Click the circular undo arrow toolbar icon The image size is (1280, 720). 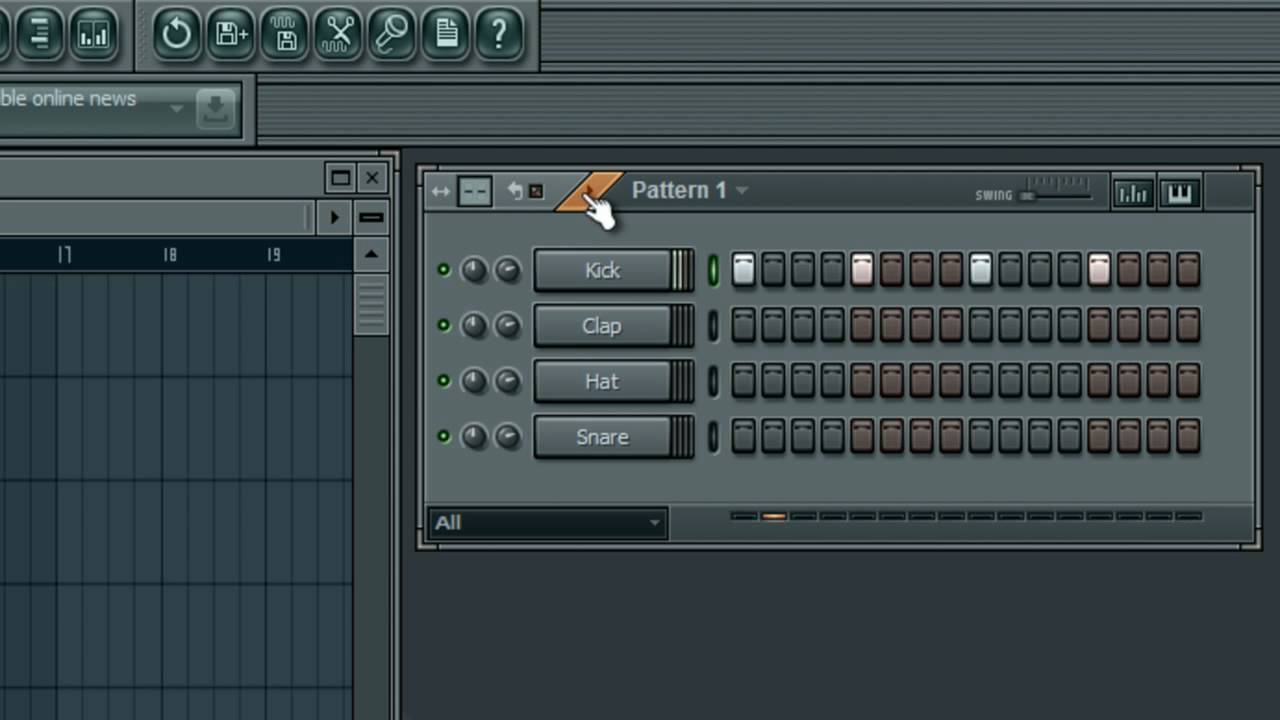point(177,34)
